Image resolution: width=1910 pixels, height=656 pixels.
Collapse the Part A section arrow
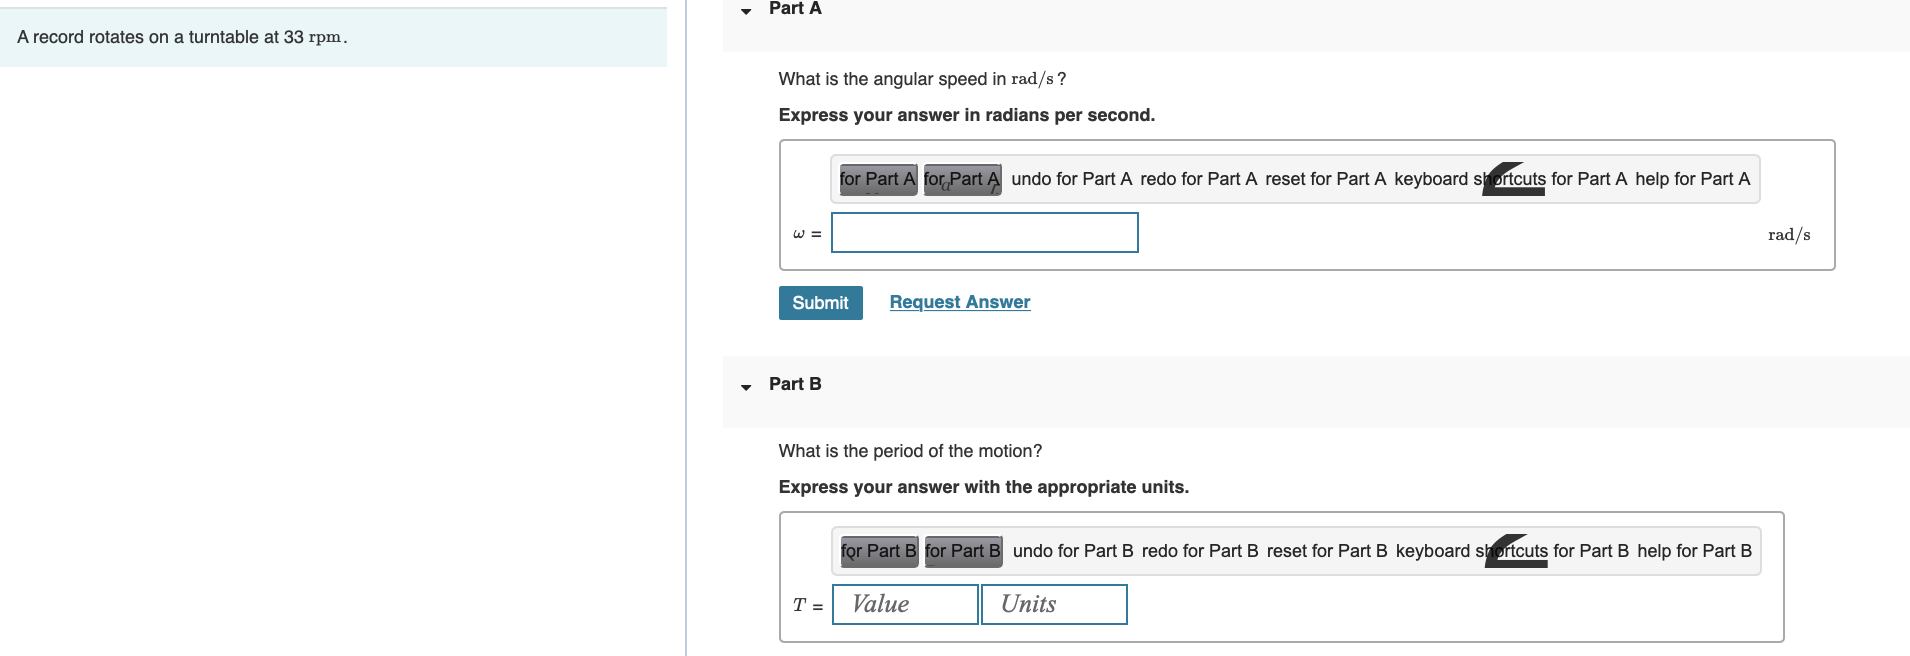(x=746, y=11)
